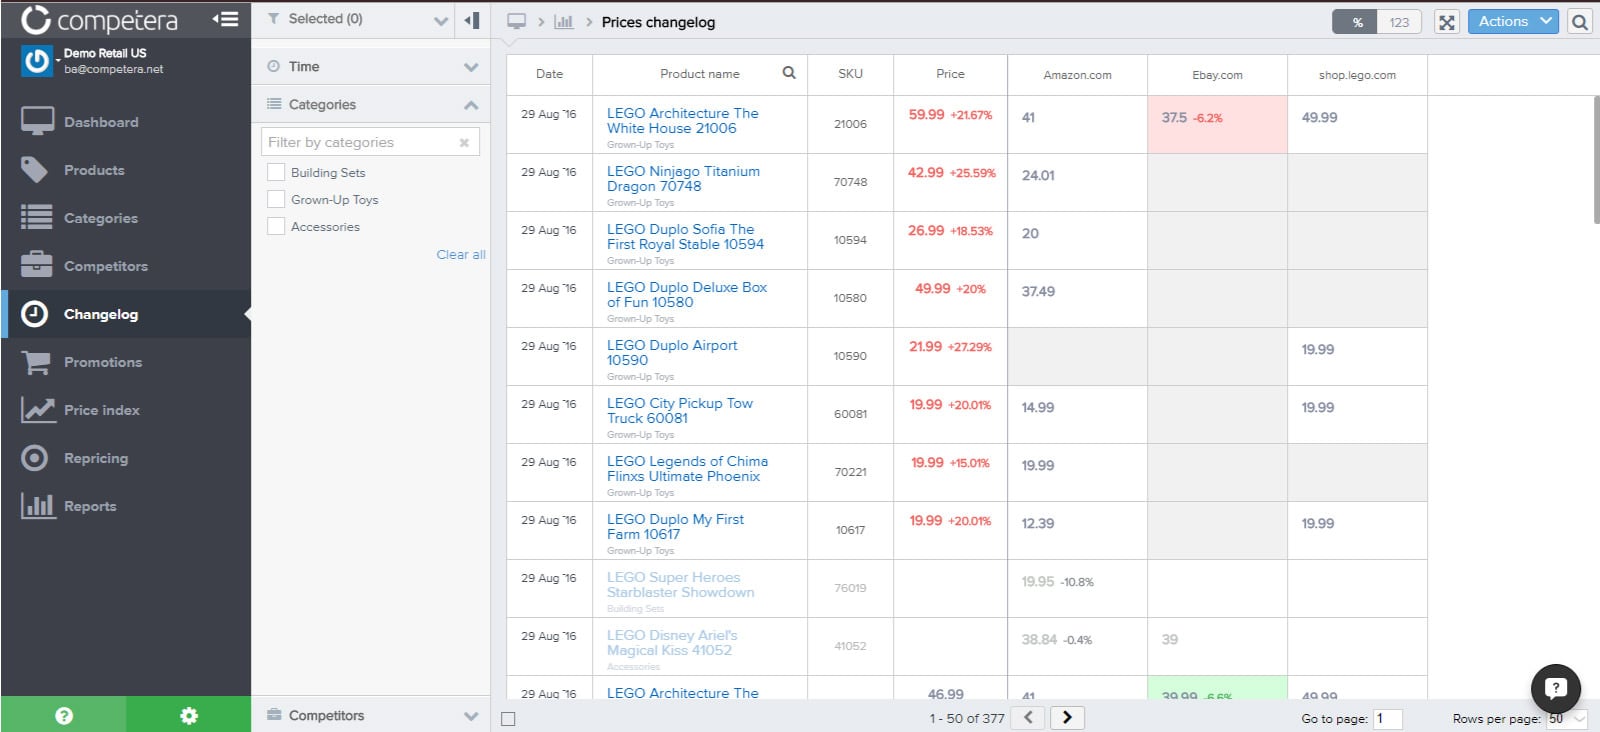Click the Competera logo icon

click(x=35, y=19)
